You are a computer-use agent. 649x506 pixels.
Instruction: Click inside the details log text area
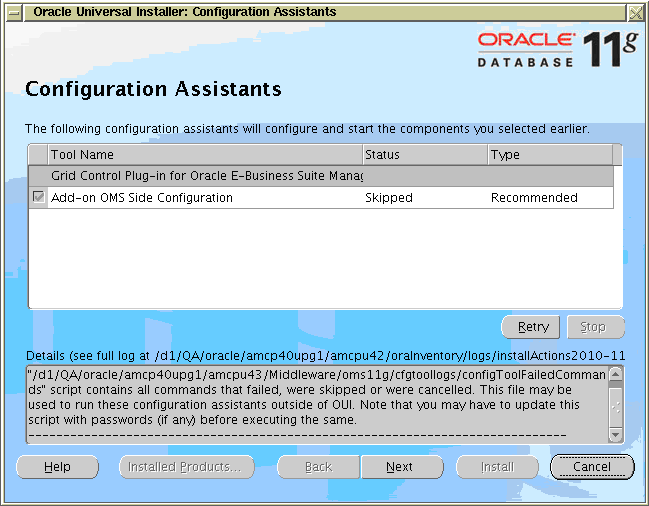318,404
